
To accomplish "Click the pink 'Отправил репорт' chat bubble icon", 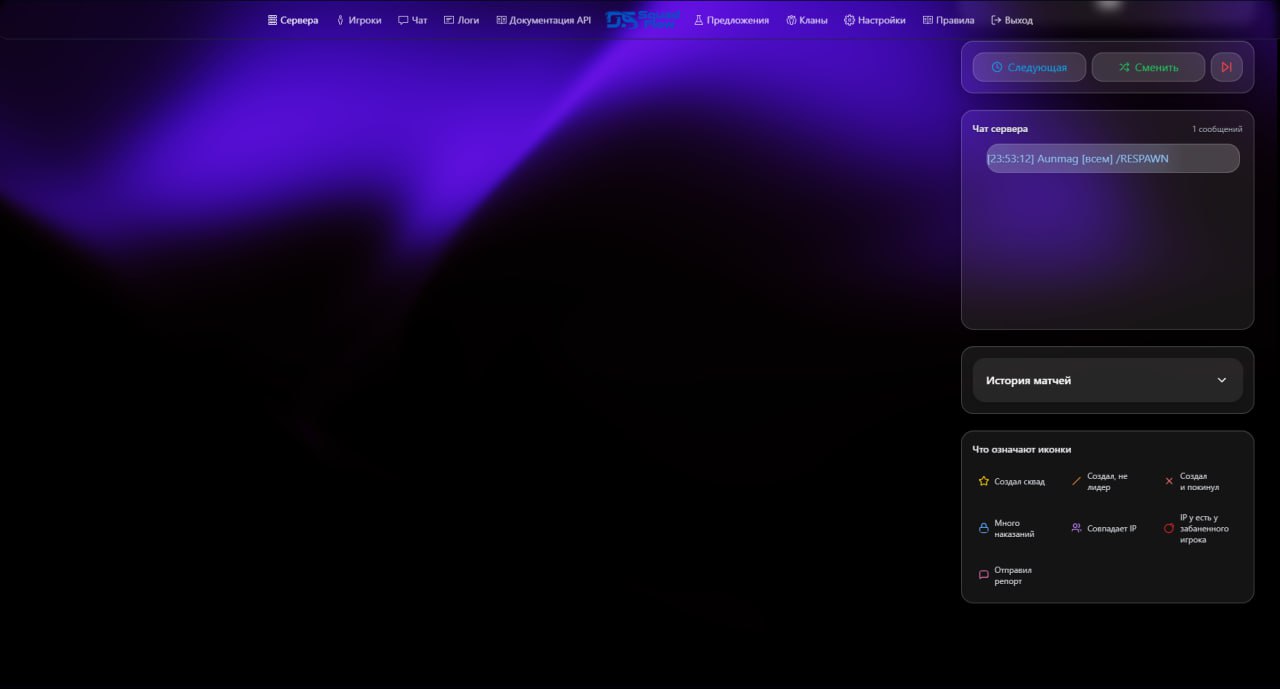I will tap(984, 575).
